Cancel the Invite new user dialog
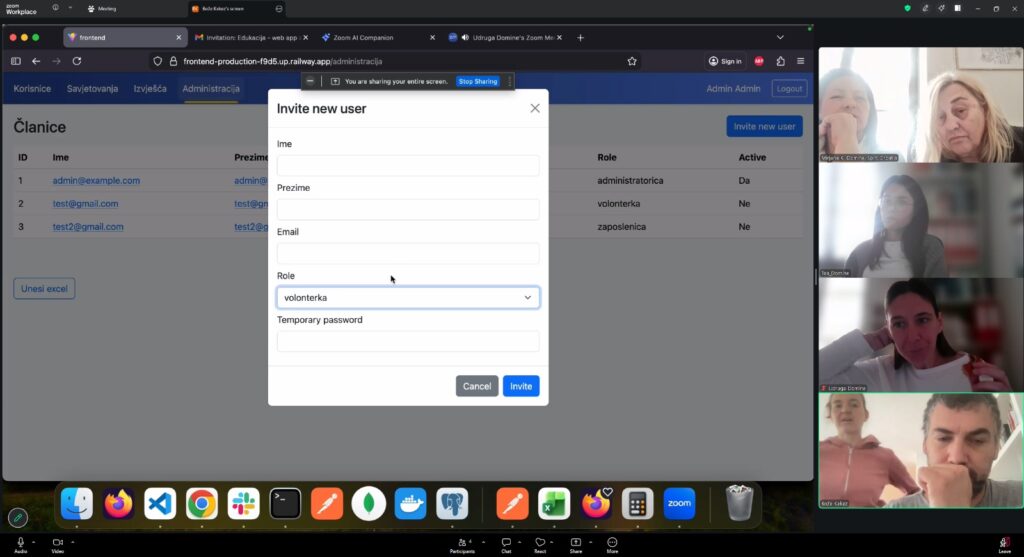 pos(476,386)
